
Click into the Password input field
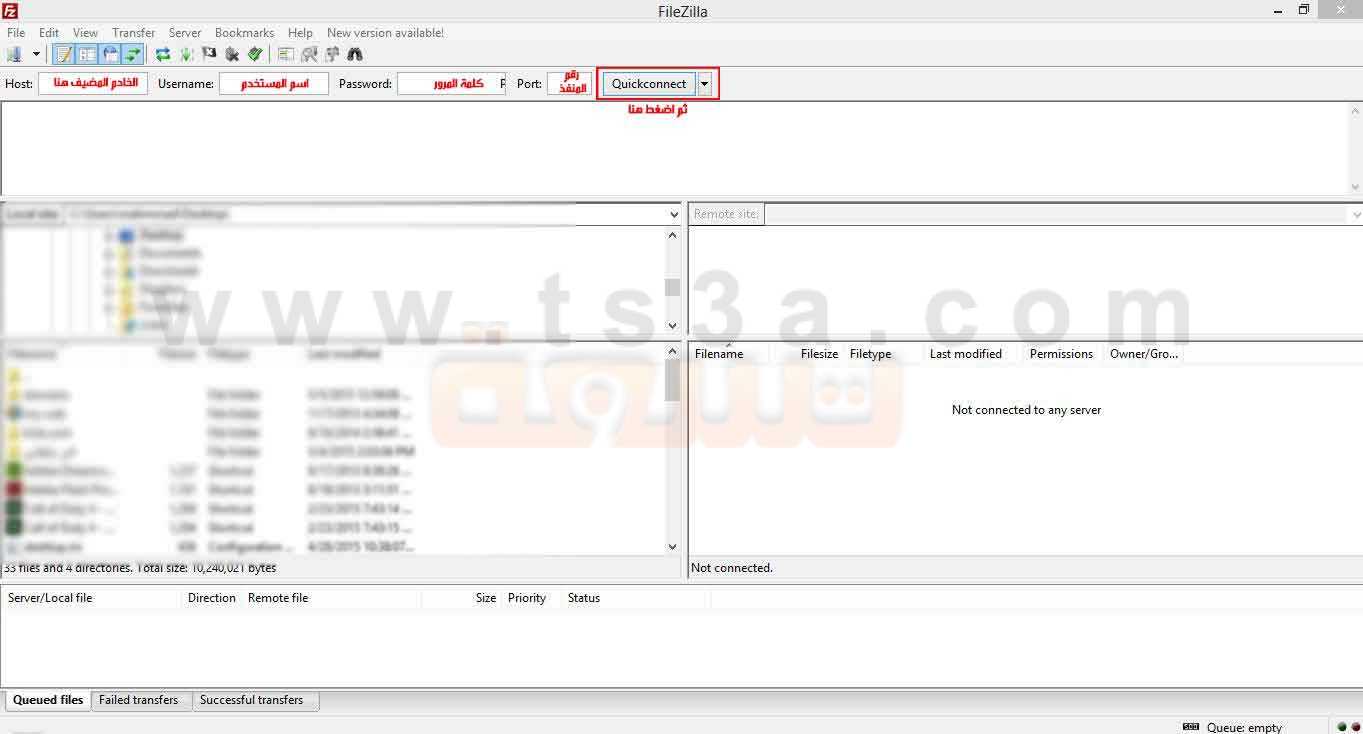click(451, 84)
